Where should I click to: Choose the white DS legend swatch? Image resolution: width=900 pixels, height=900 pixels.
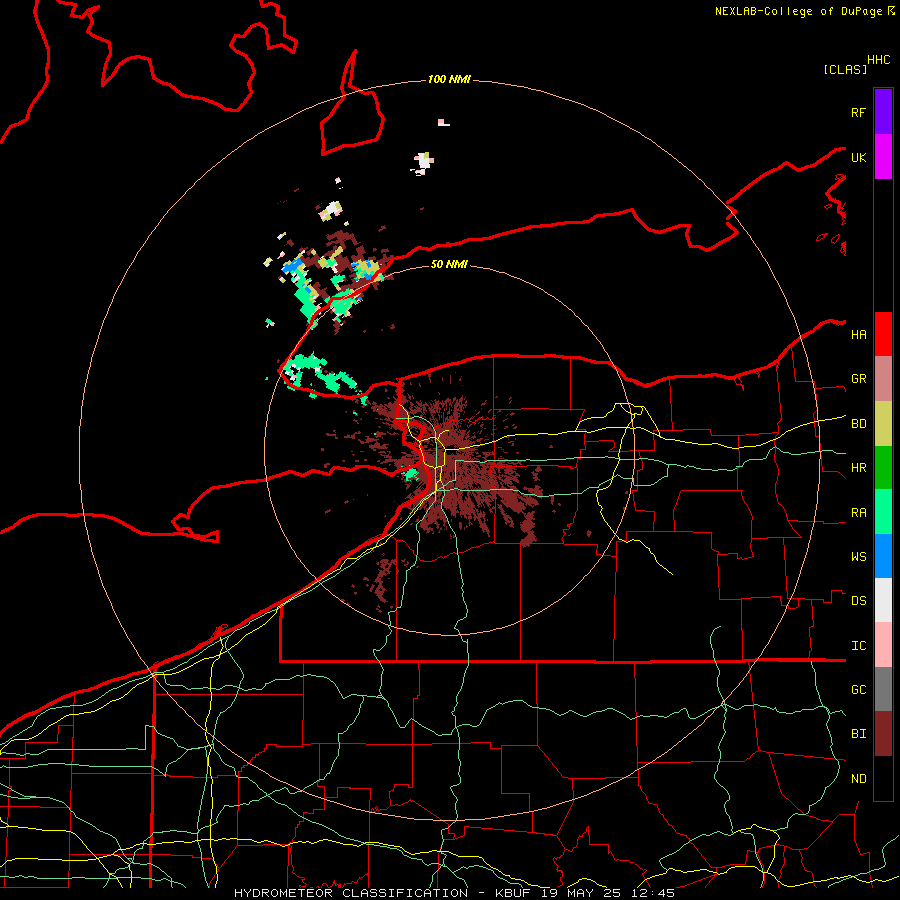pos(883,600)
